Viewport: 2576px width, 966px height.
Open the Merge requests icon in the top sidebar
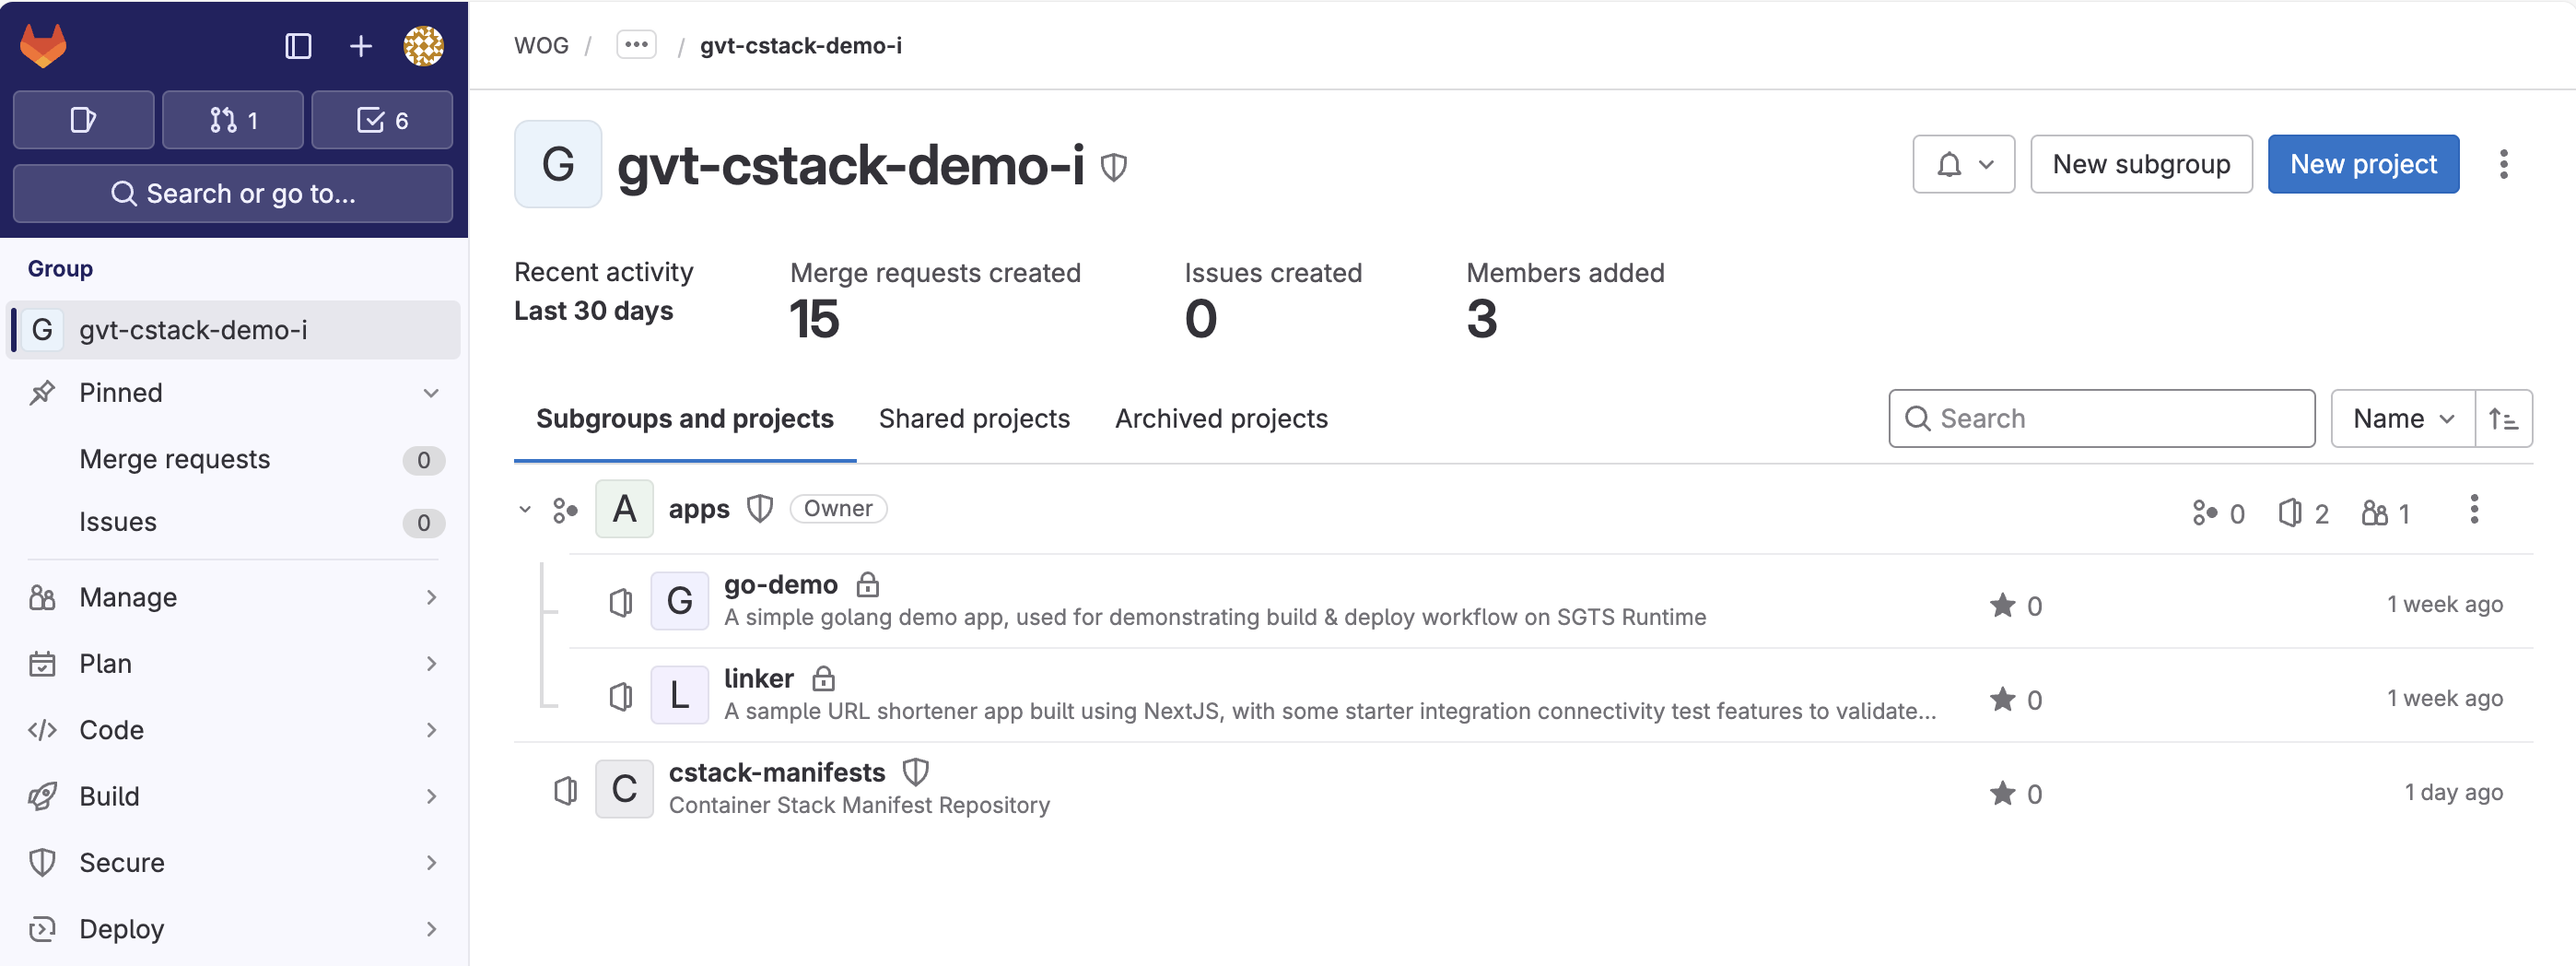(232, 119)
